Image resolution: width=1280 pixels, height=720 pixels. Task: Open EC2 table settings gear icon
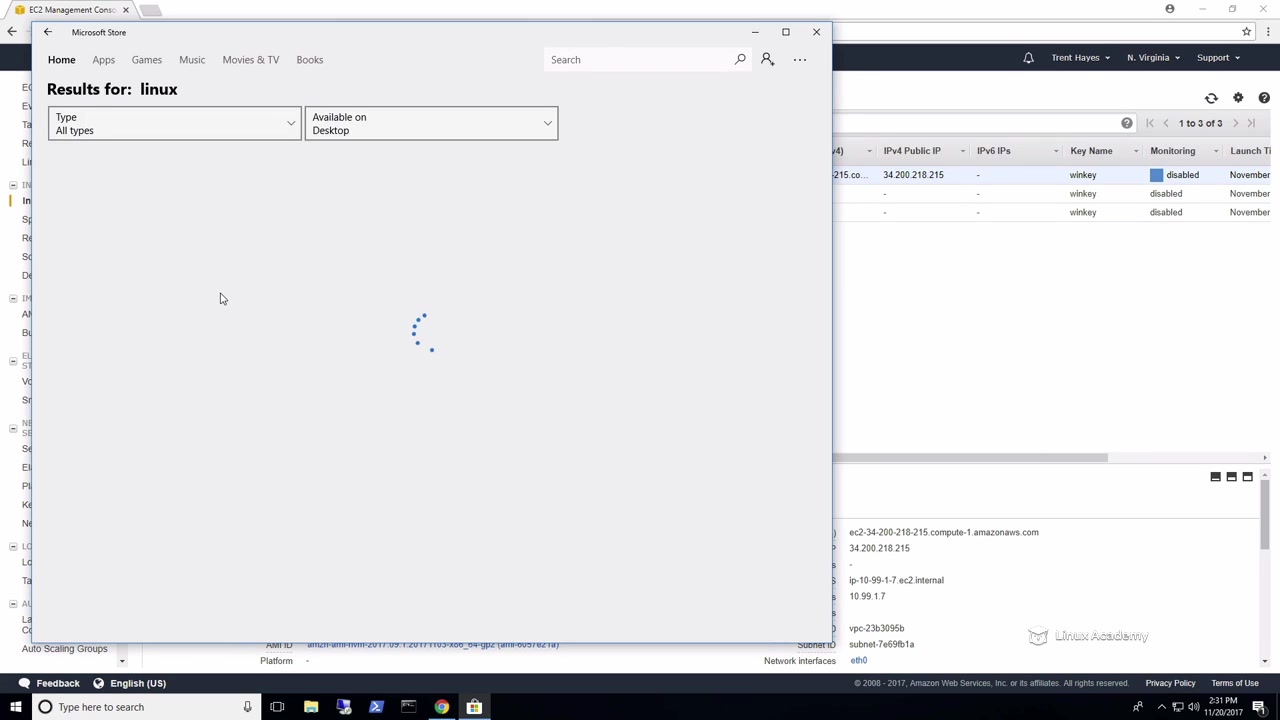[x=1238, y=98]
